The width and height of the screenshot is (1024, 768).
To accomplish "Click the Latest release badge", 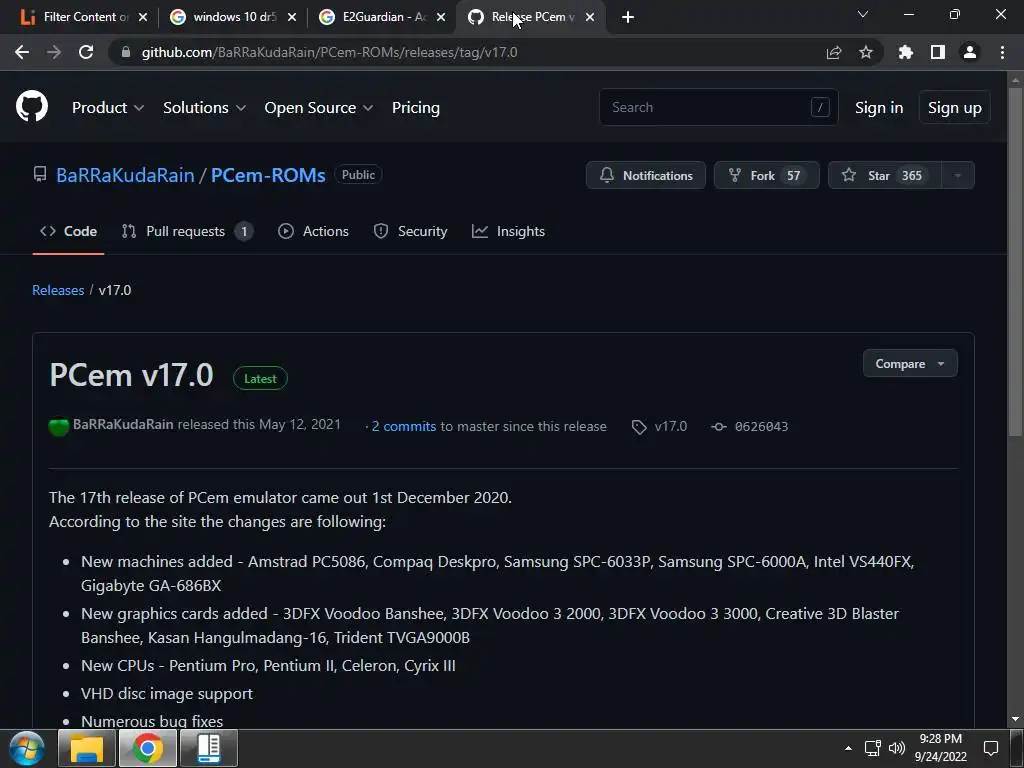I will pos(260,379).
